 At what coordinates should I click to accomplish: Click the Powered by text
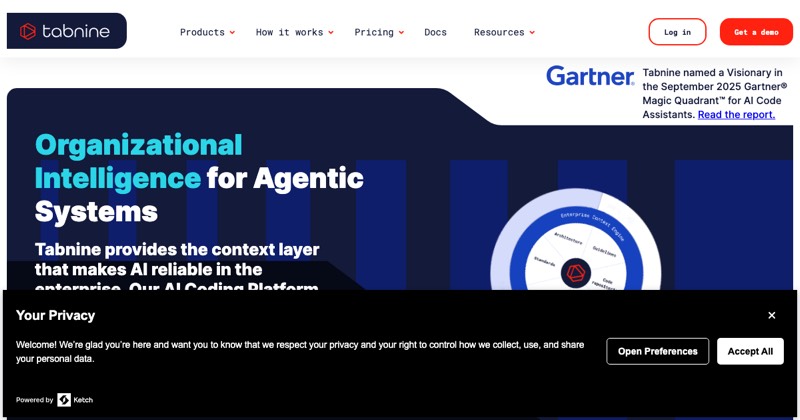tap(34, 400)
